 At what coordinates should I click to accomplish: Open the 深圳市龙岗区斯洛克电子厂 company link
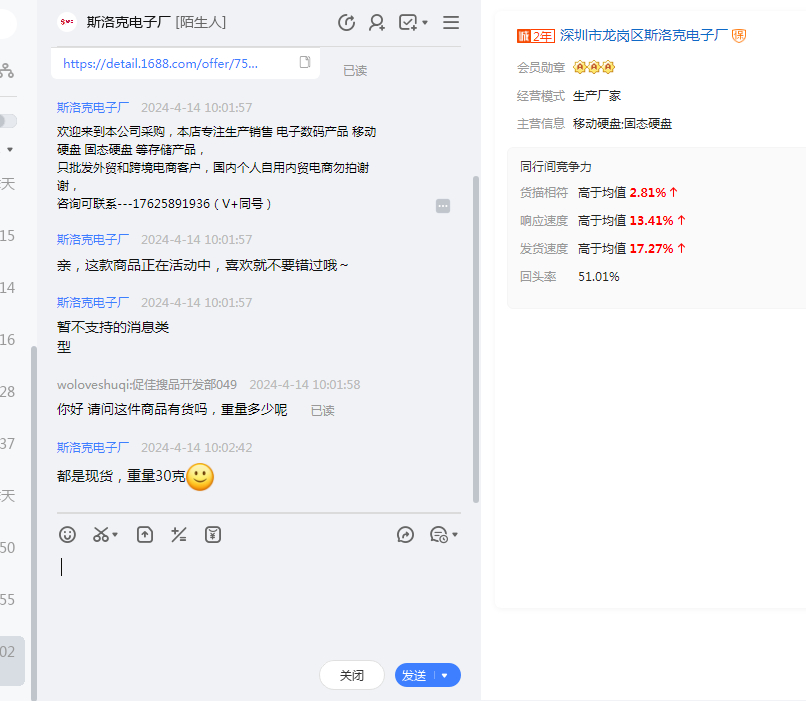point(643,35)
